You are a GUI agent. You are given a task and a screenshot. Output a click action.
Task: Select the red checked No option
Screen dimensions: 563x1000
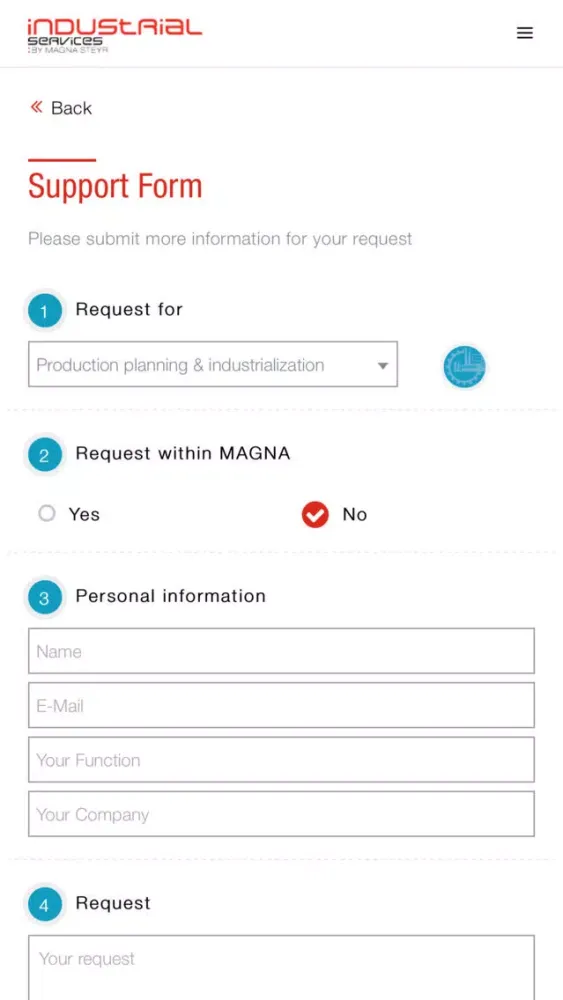pyautogui.click(x=315, y=515)
